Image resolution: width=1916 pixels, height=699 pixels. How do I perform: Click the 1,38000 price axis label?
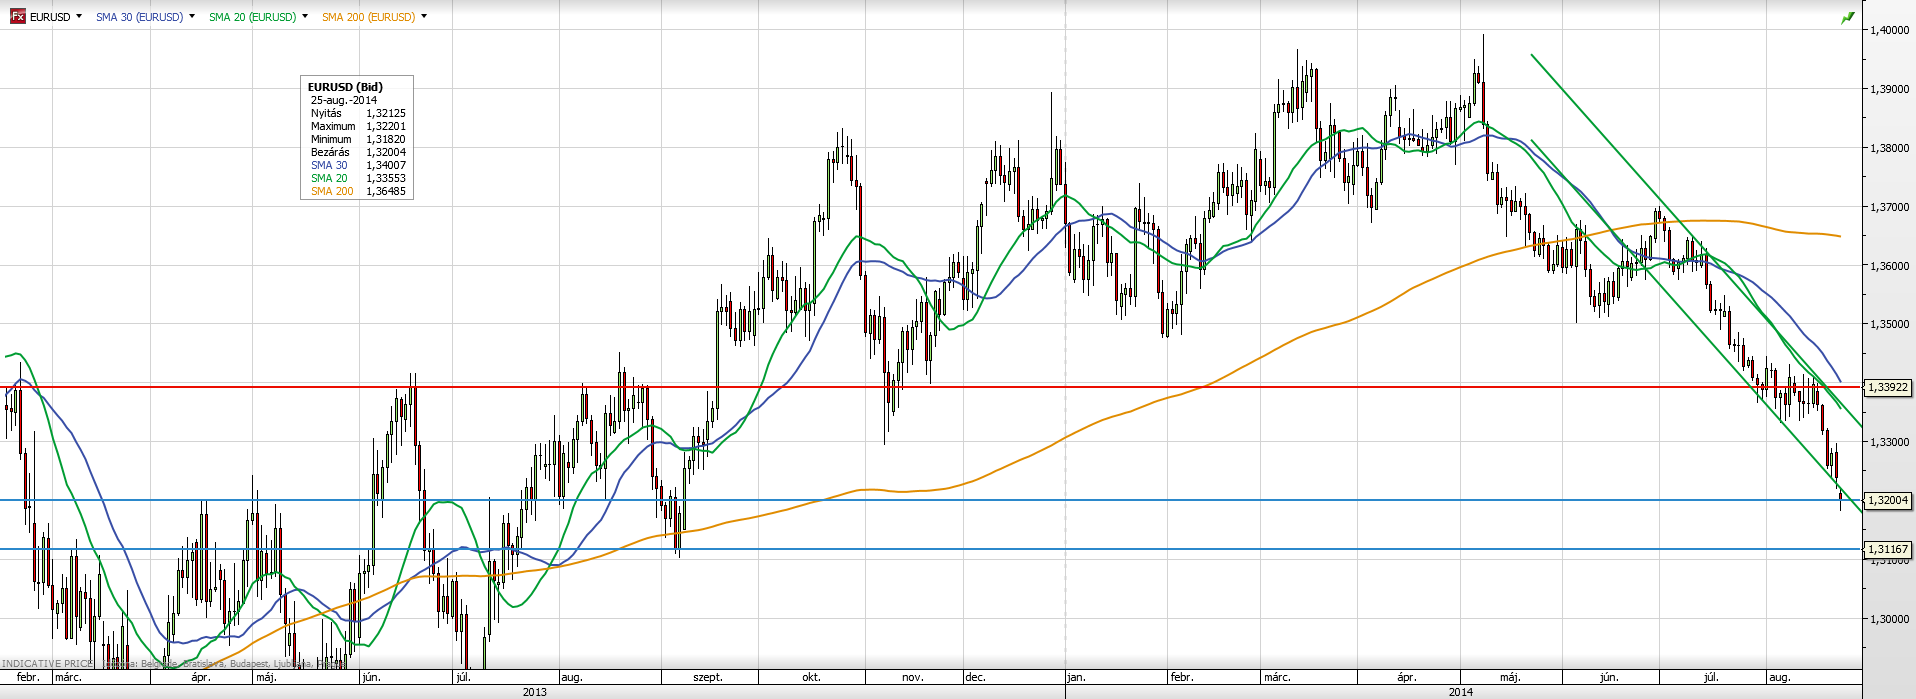1889,148
